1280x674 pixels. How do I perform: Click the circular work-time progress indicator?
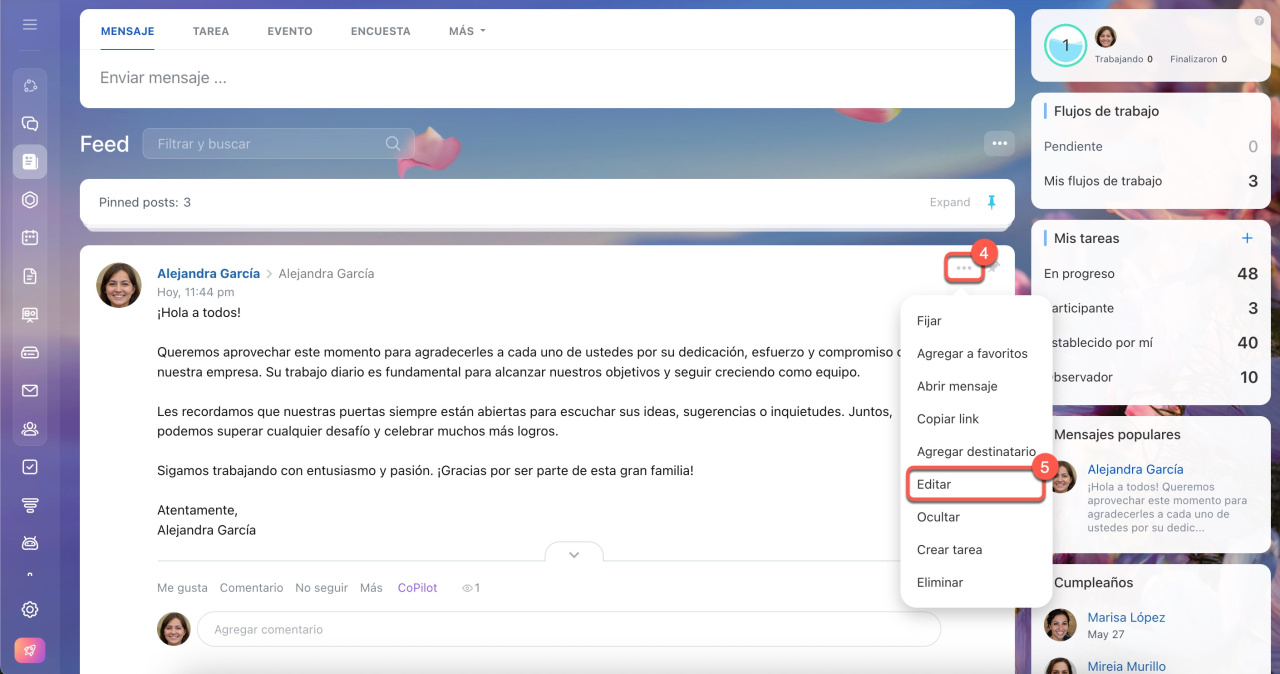(x=1065, y=46)
